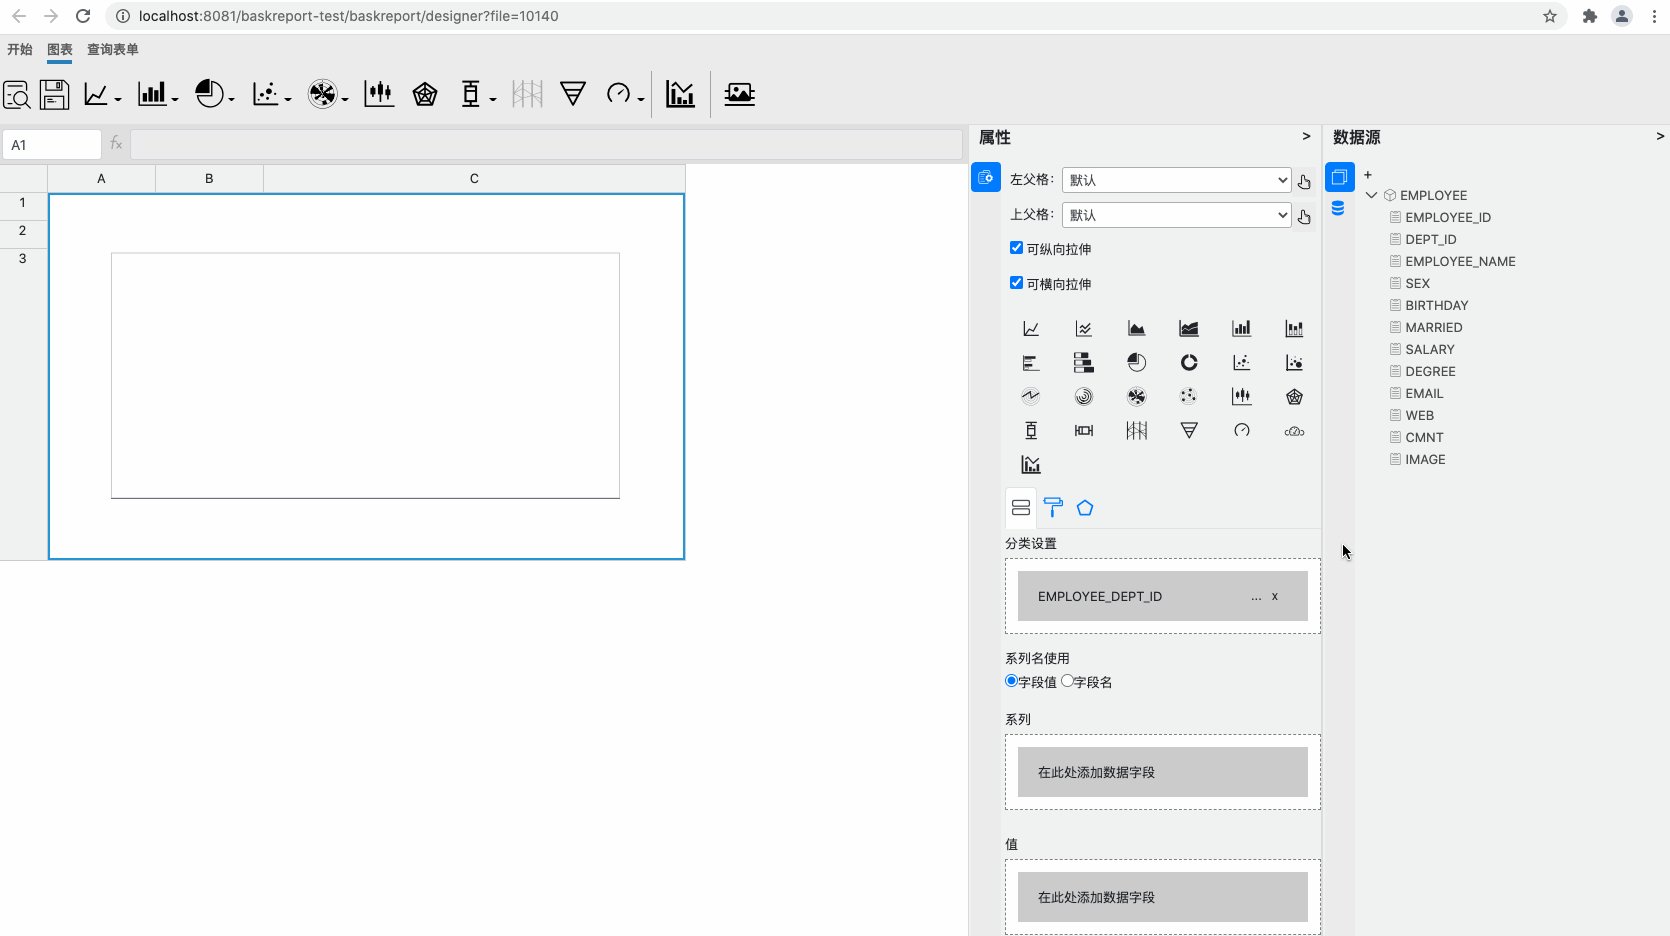Click the preview report icon in toolbar

(17, 94)
